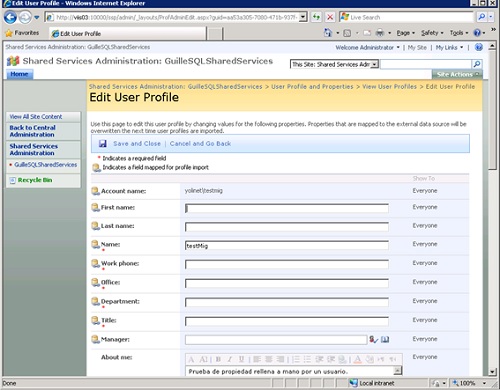Screen dimensions: 500x390
Task: Click the browser Home page icon
Action: point(328,33)
